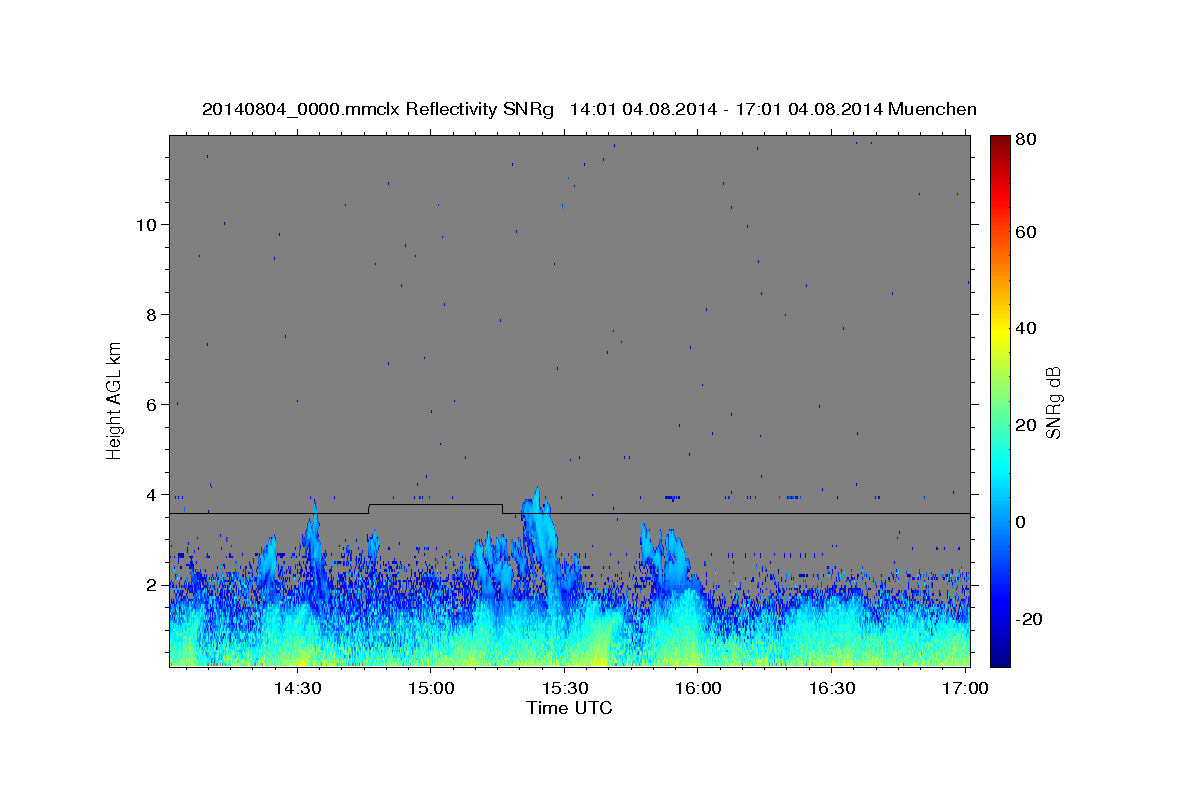Click the colorbar value 60
The image size is (1200, 800).
1026,233
